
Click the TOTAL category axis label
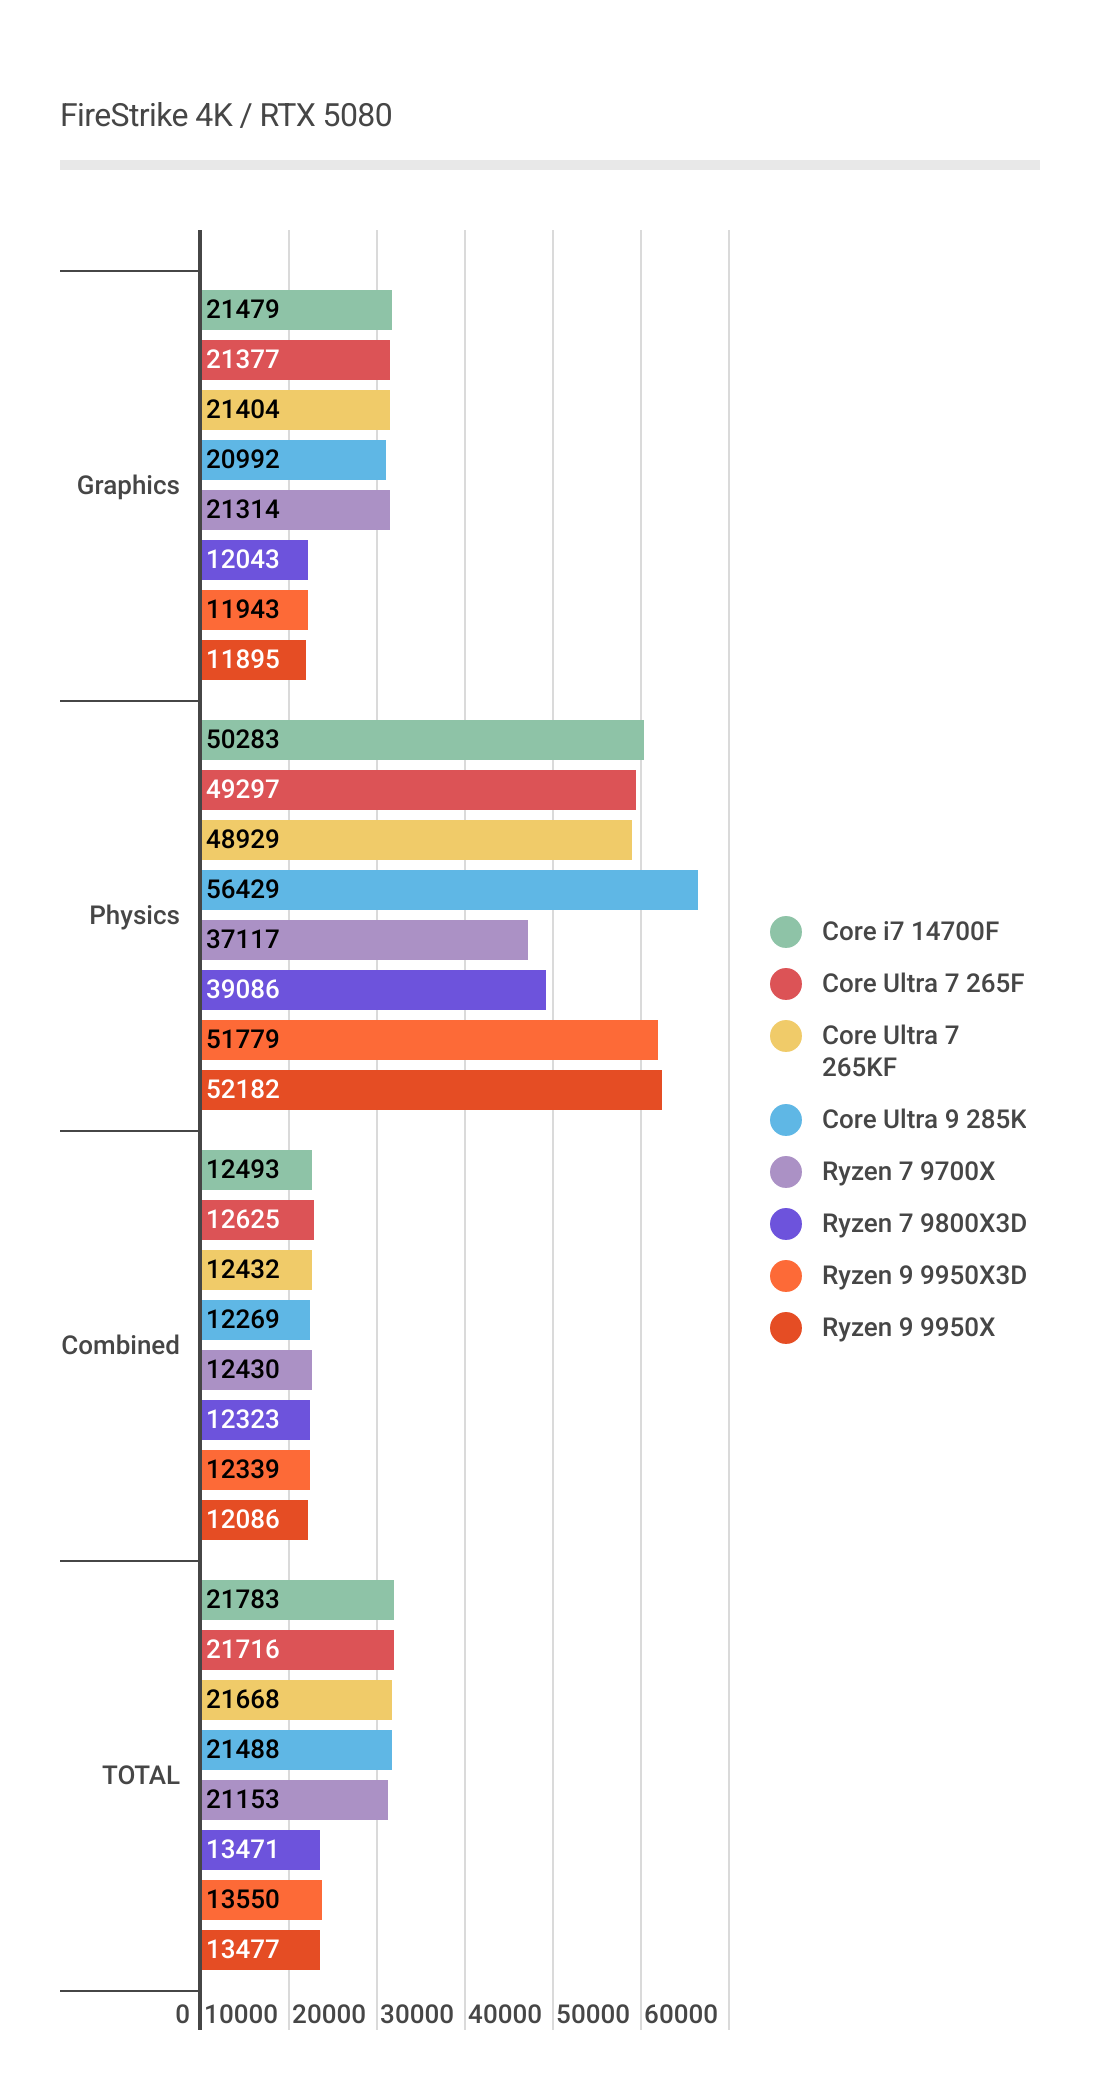tap(141, 1775)
